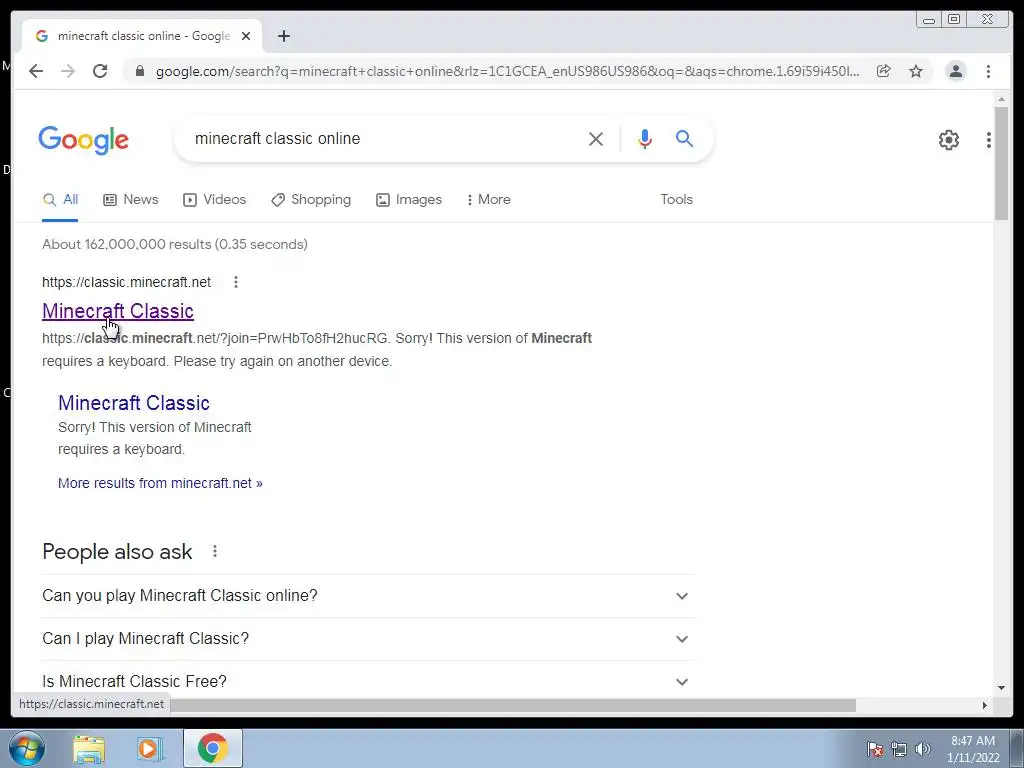This screenshot has width=1024, height=768.
Task: Open More results from minecraft.net
Action: point(160,483)
